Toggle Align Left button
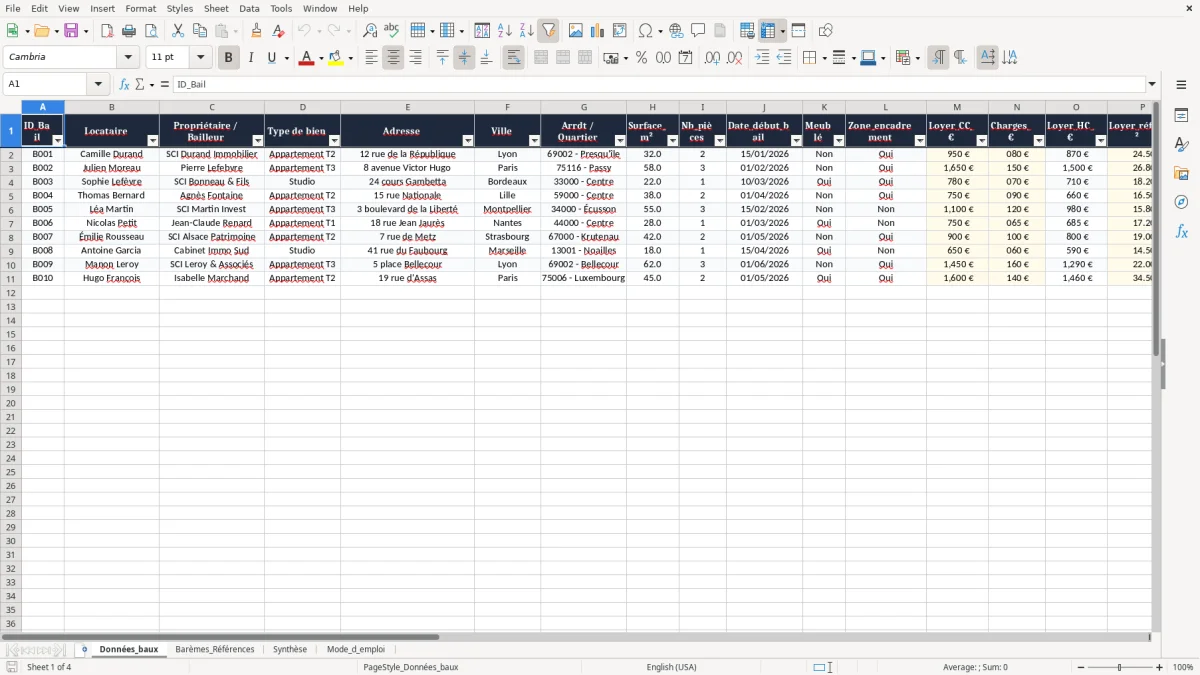This screenshot has height=675, width=1200. tap(371, 58)
